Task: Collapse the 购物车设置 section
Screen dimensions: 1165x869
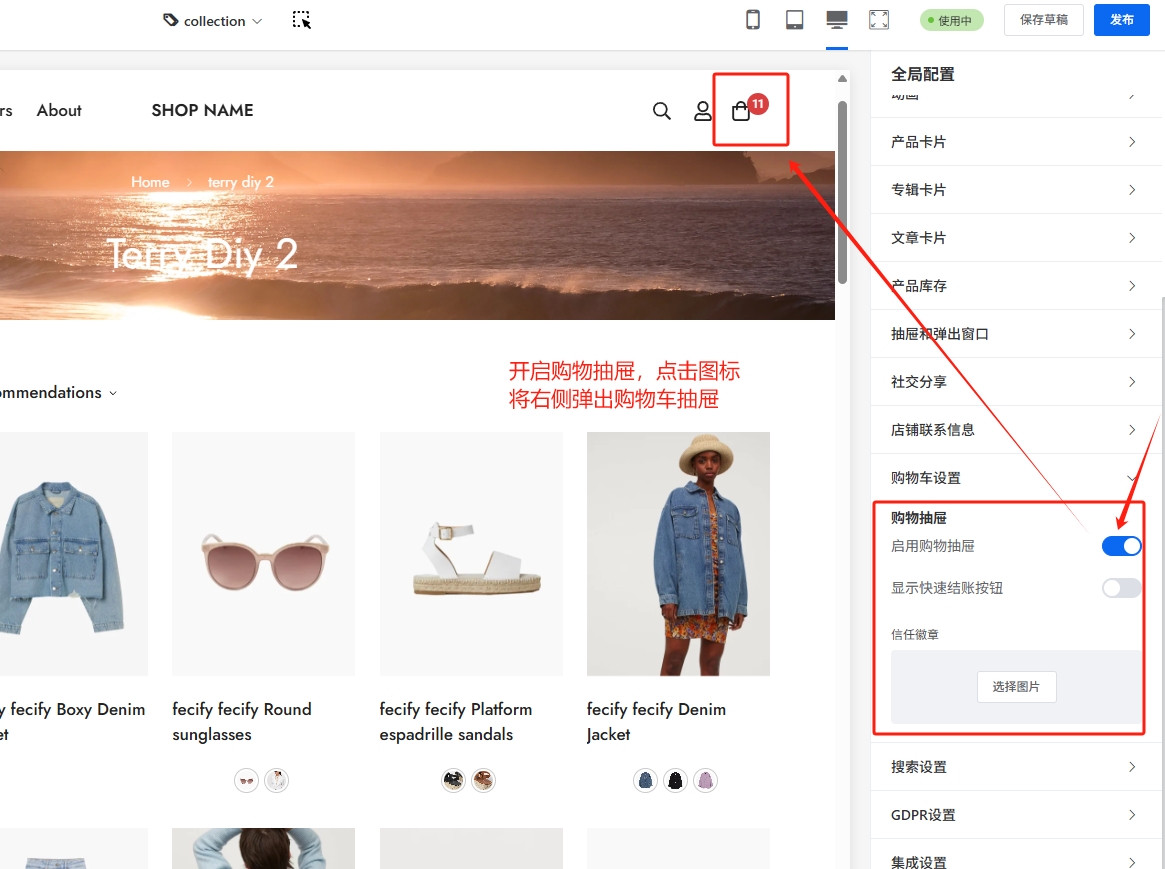Action: [1015, 478]
